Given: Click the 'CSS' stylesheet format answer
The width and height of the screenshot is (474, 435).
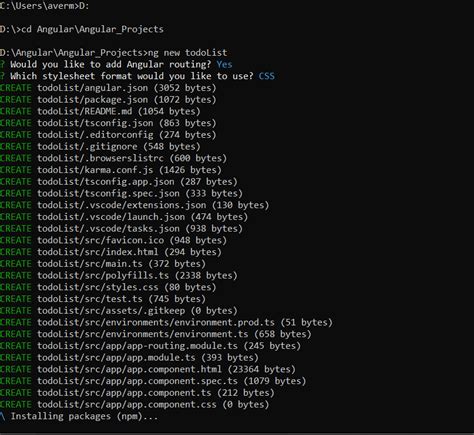Looking at the screenshot, I should coord(267,76).
